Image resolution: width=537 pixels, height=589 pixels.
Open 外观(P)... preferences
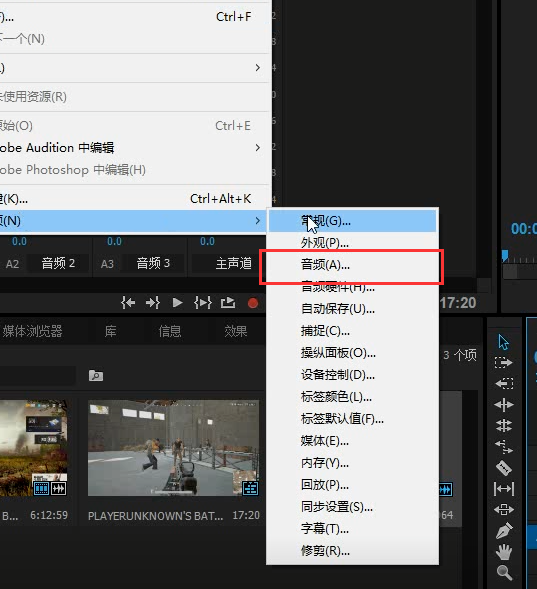352,243
